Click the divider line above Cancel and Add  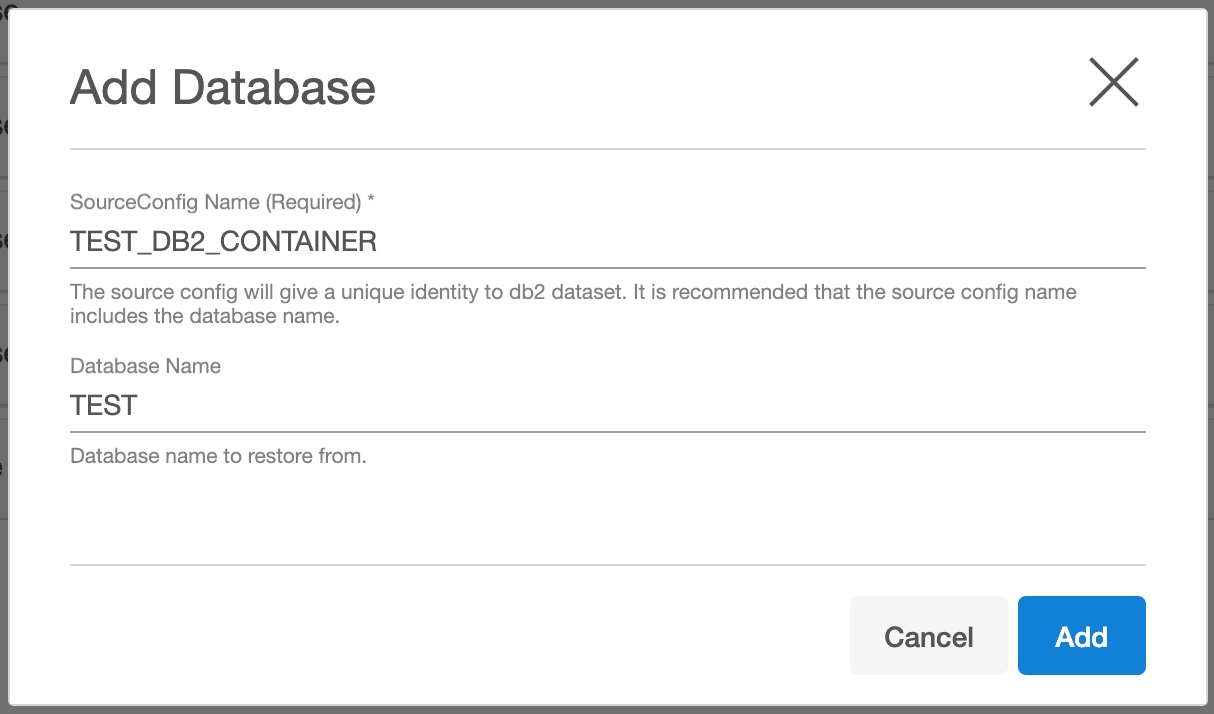pos(607,565)
